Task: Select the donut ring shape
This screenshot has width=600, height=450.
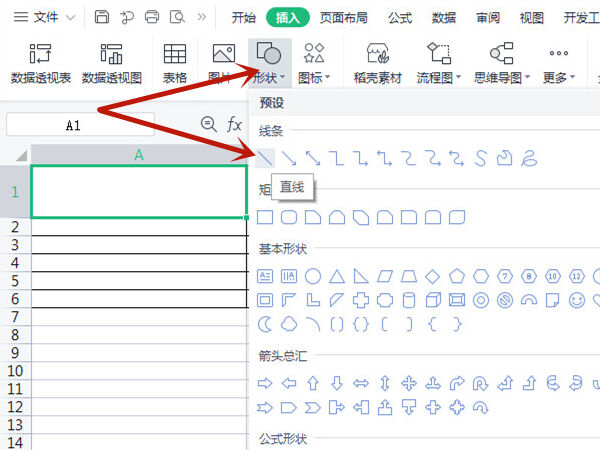Action: tap(481, 300)
